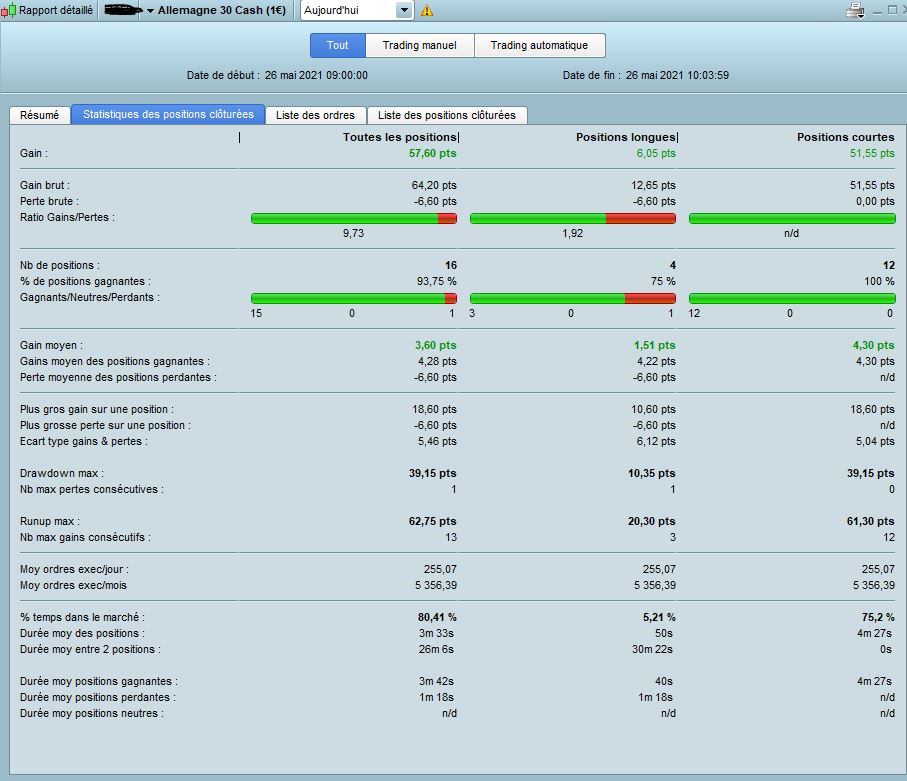Click Ratio Gains/Pertes bar for all positions

(353, 218)
